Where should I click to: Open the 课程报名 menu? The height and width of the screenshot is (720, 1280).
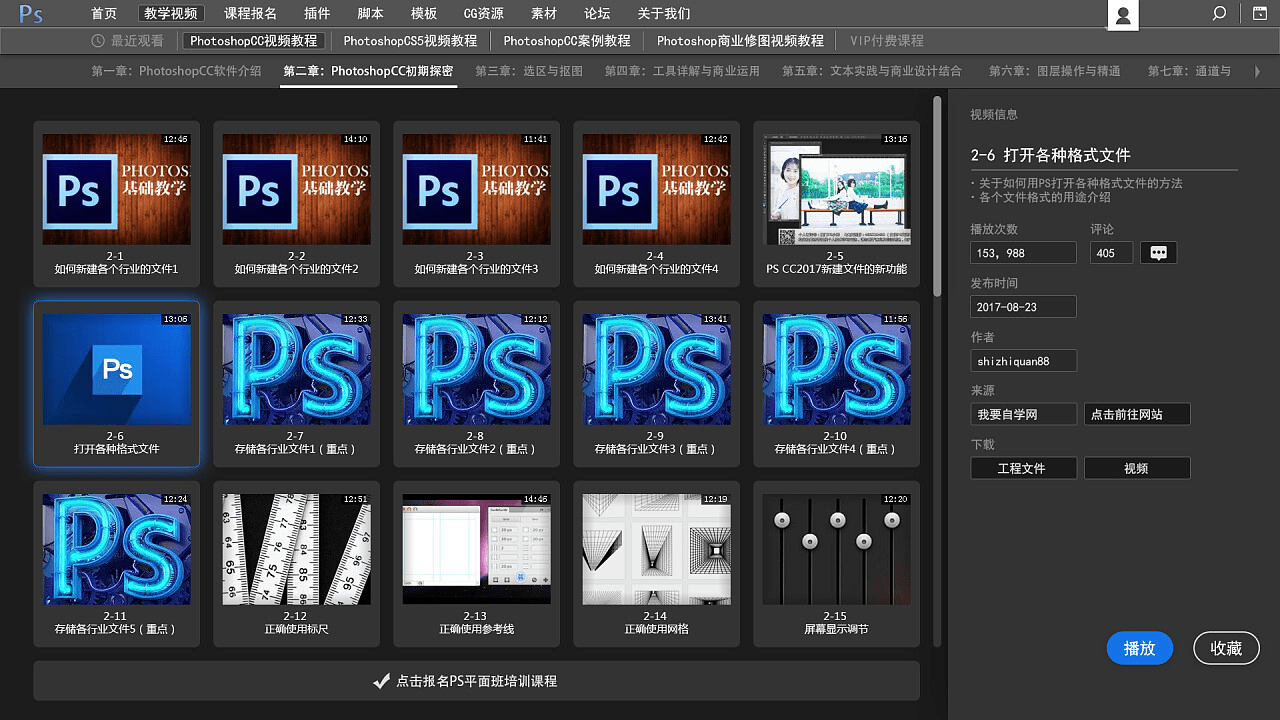250,14
